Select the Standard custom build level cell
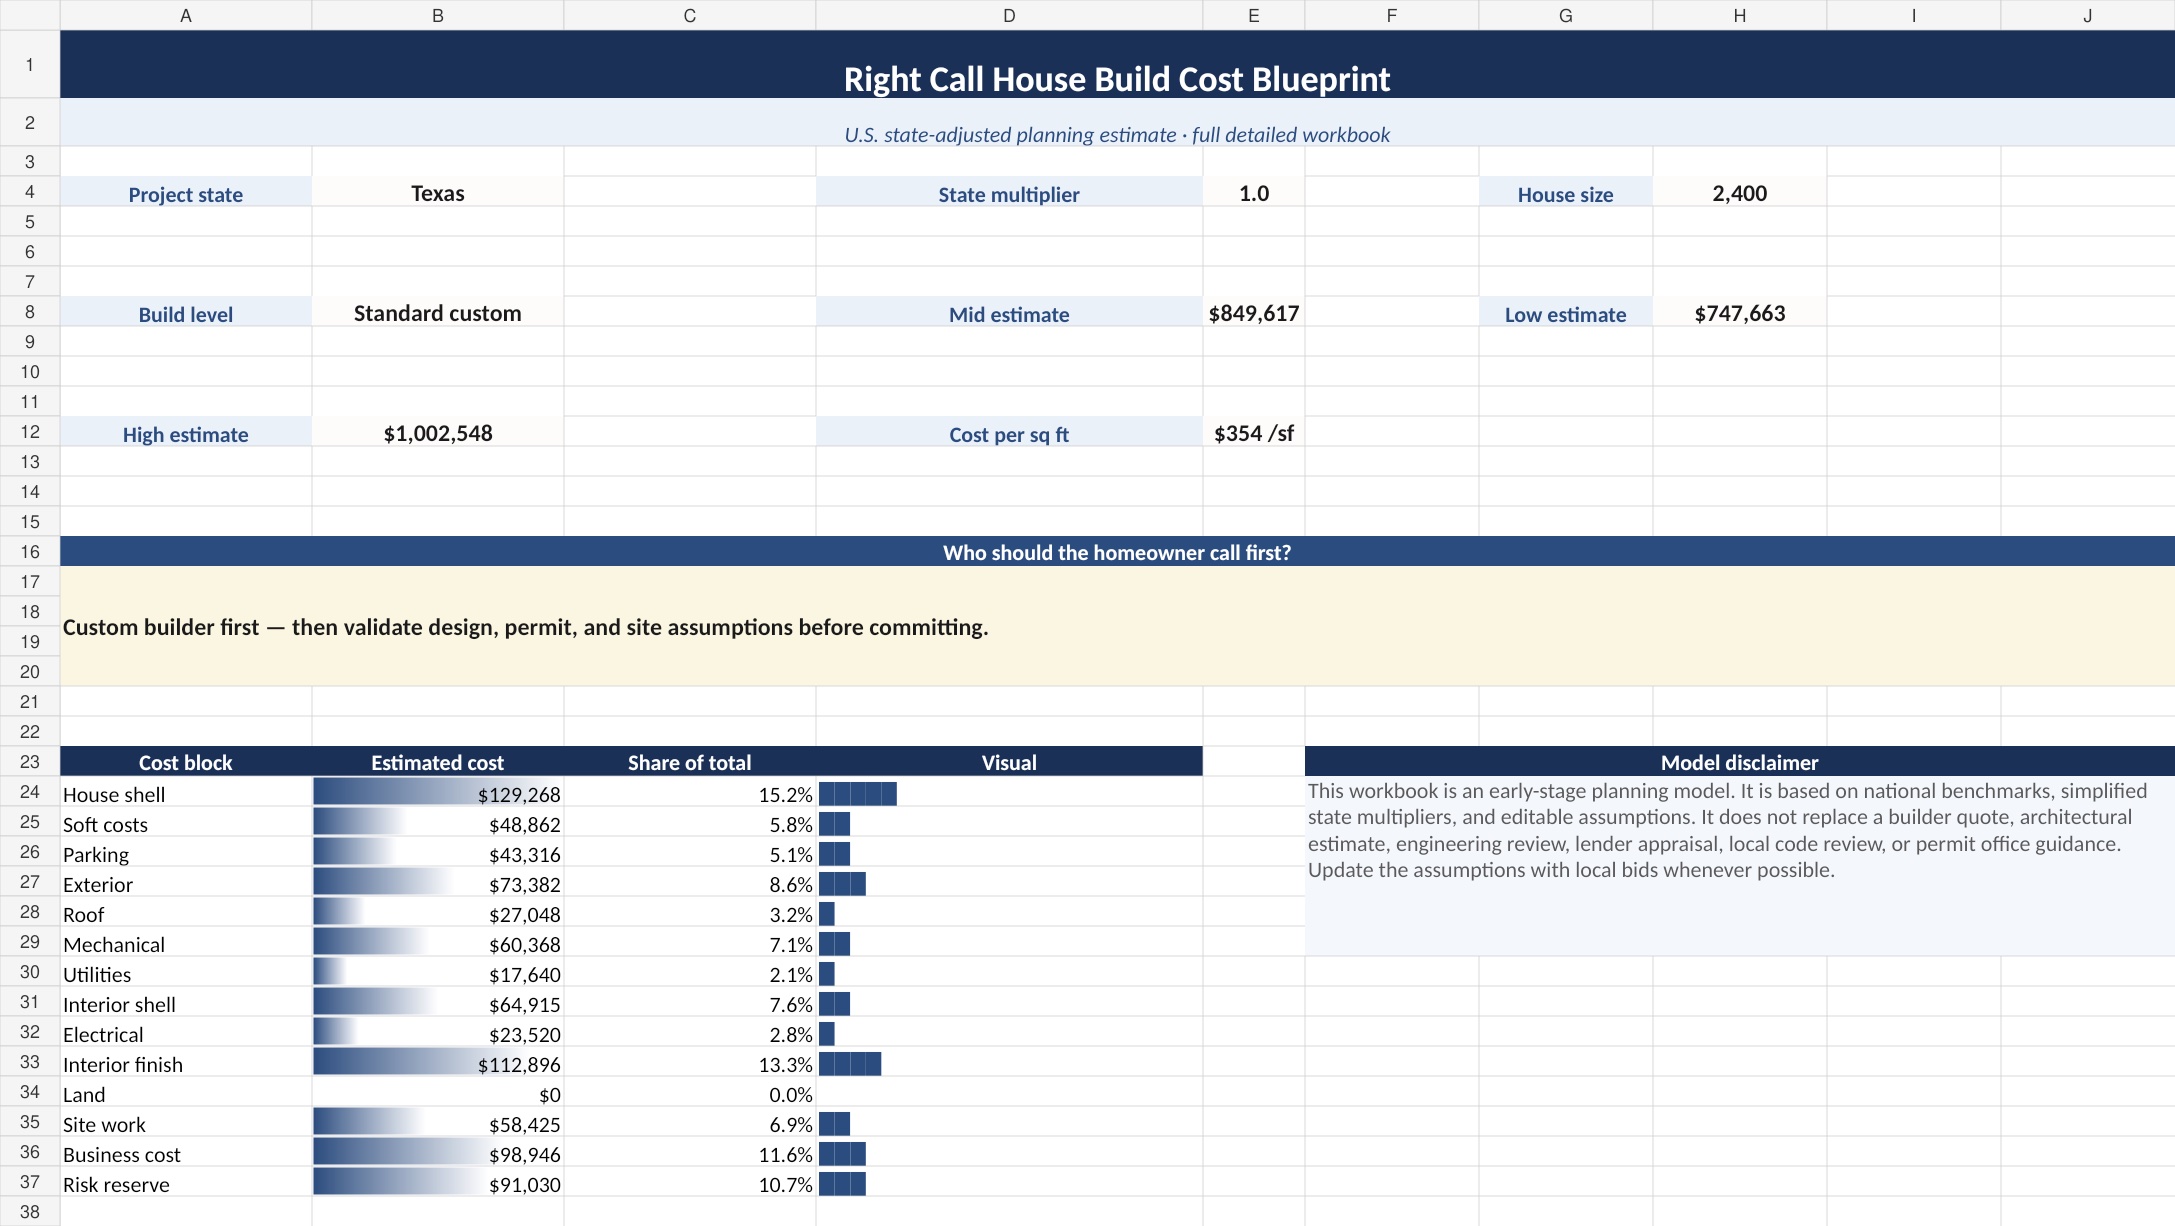2175x1226 pixels. click(437, 312)
